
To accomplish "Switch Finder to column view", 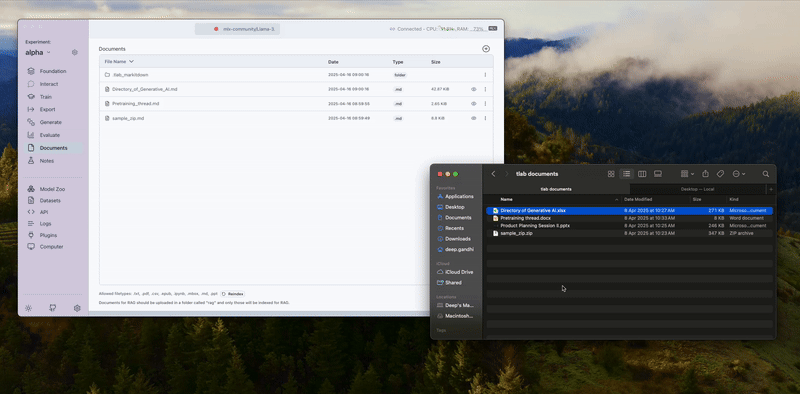I will 642,174.
